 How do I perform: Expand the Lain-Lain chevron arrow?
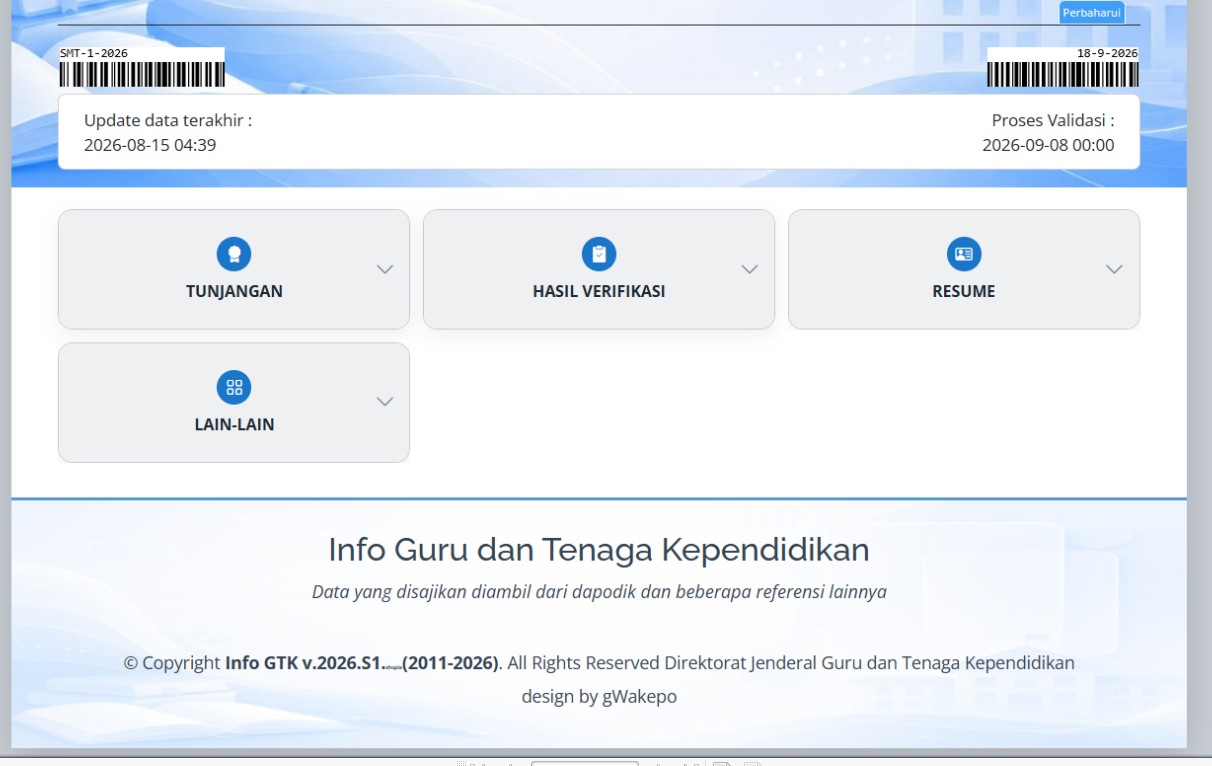pos(385,401)
